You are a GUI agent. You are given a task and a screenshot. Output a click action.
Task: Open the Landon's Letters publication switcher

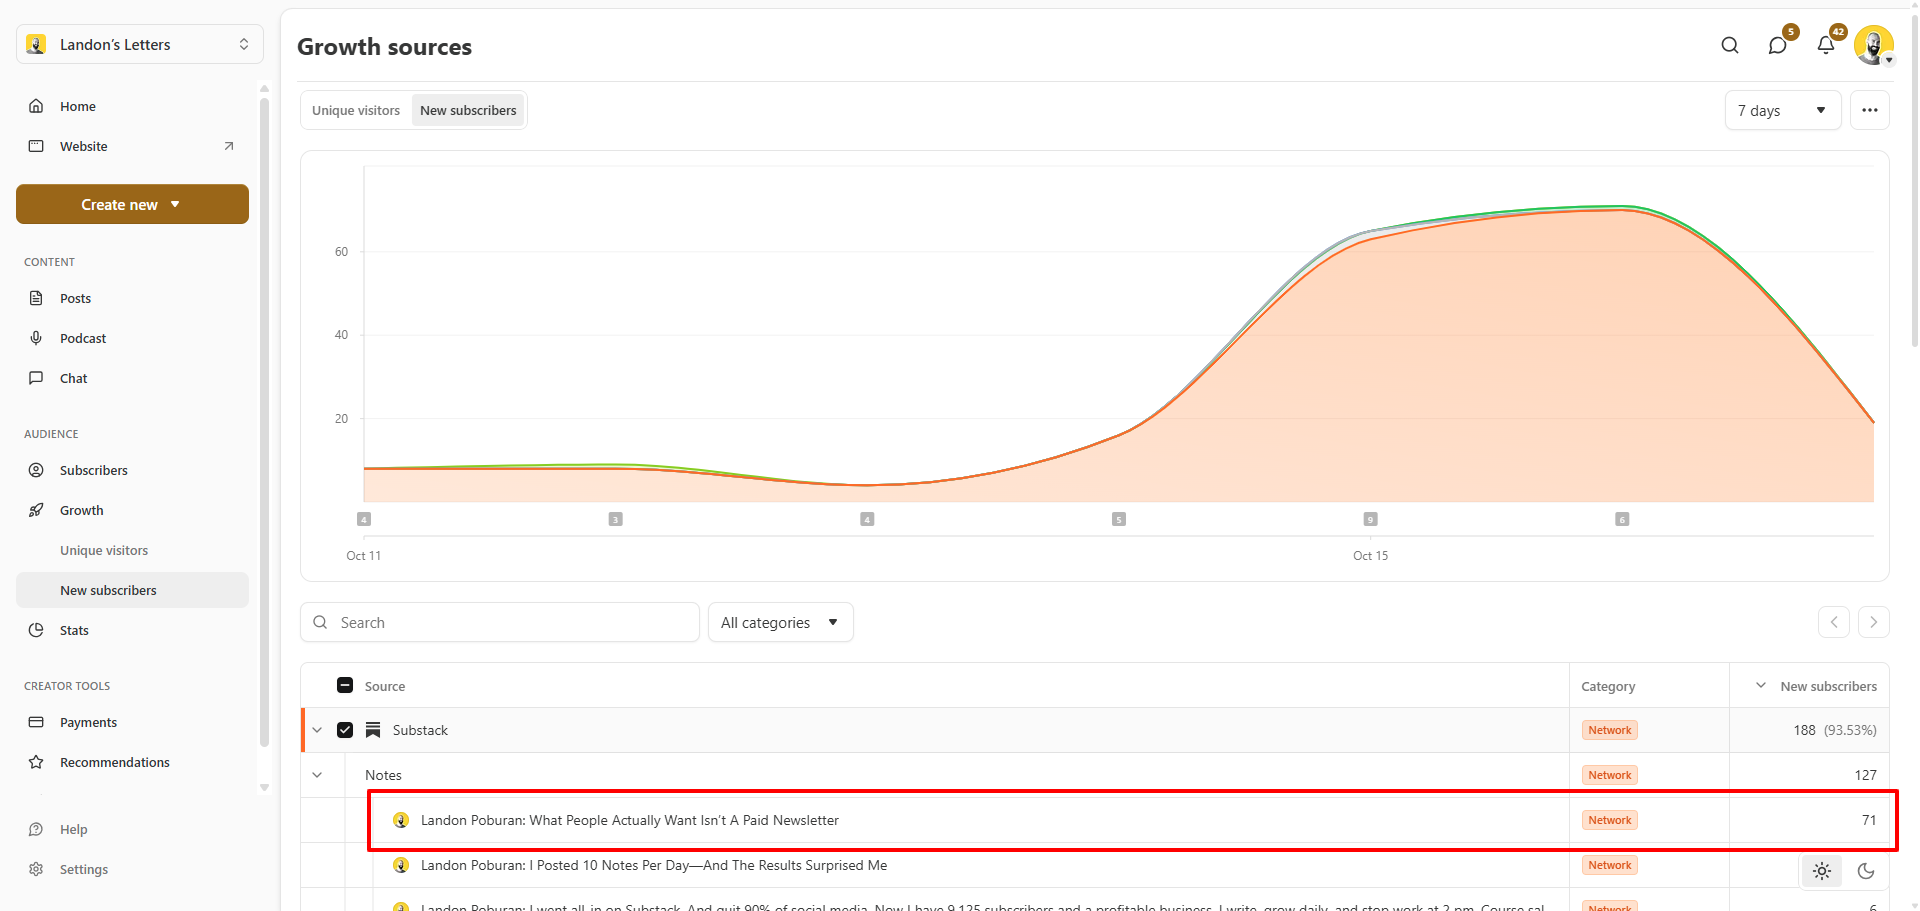(x=140, y=44)
